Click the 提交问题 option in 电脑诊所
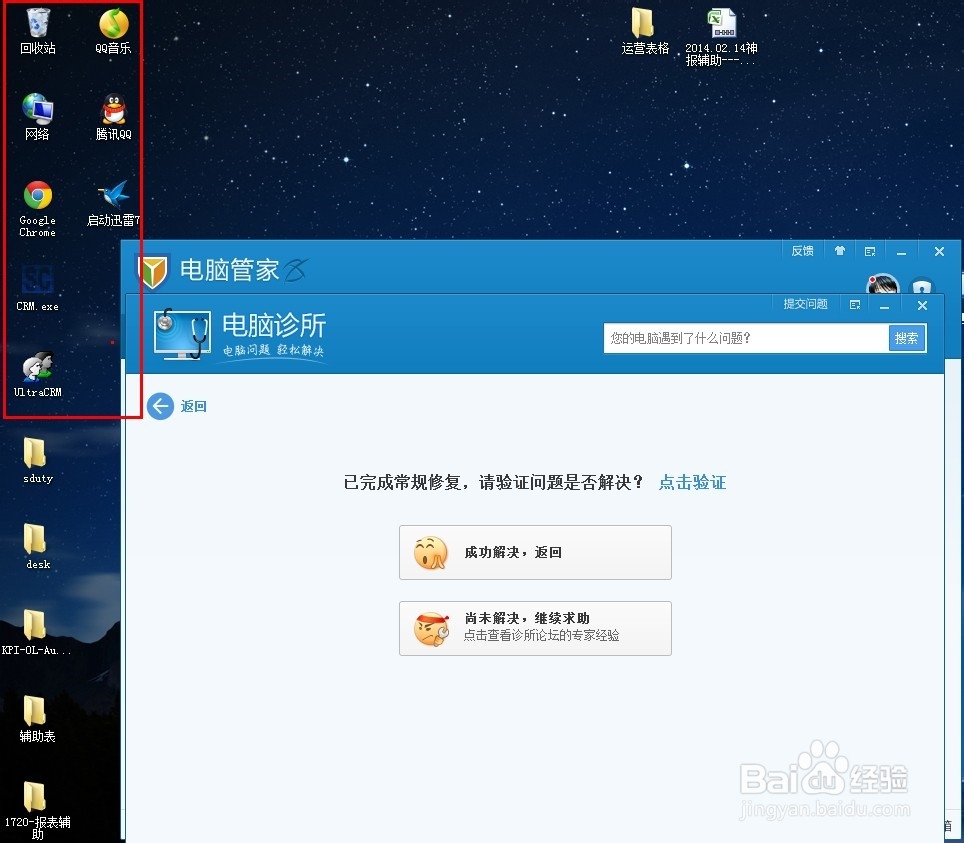The image size is (964, 843). (x=805, y=304)
